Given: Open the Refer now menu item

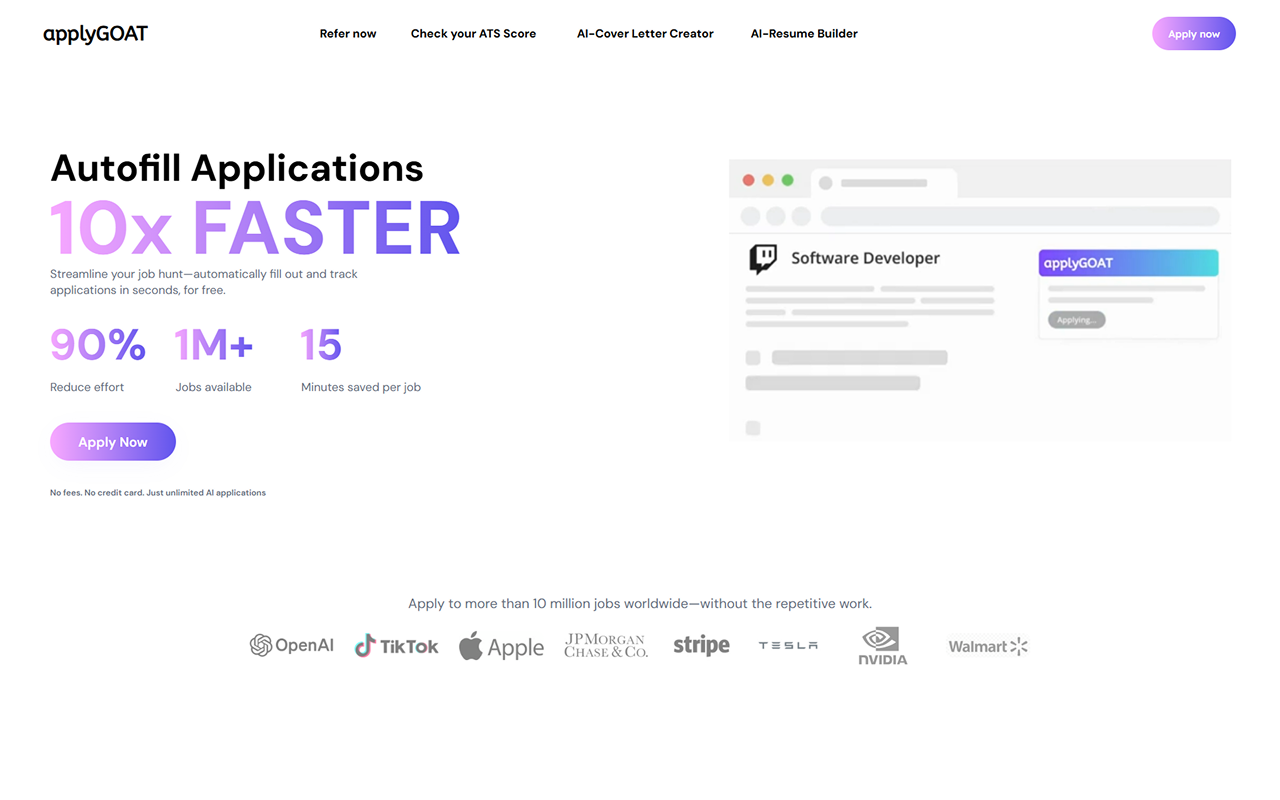Looking at the screenshot, I should point(348,34).
